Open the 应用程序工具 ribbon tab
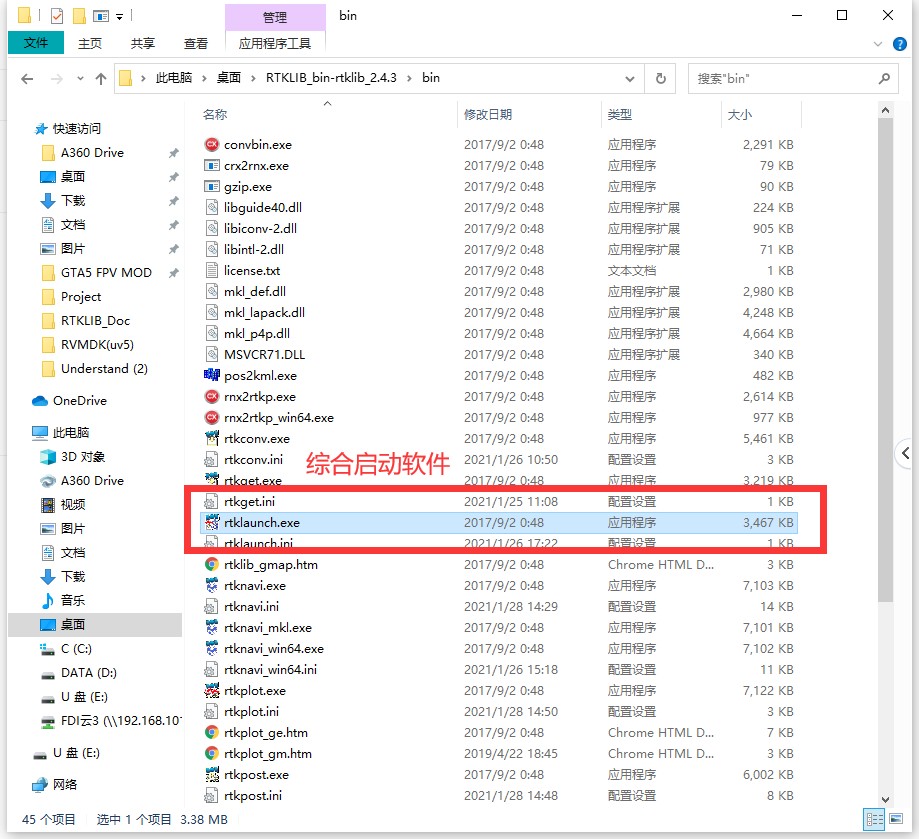This screenshot has height=839, width=919. pos(275,43)
